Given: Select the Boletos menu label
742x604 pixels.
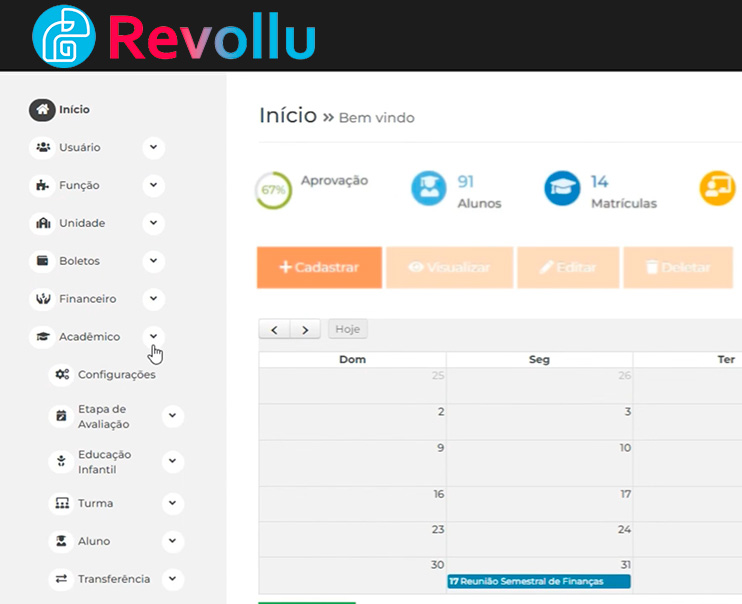Looking at the screenshot, I should point(80,261).
